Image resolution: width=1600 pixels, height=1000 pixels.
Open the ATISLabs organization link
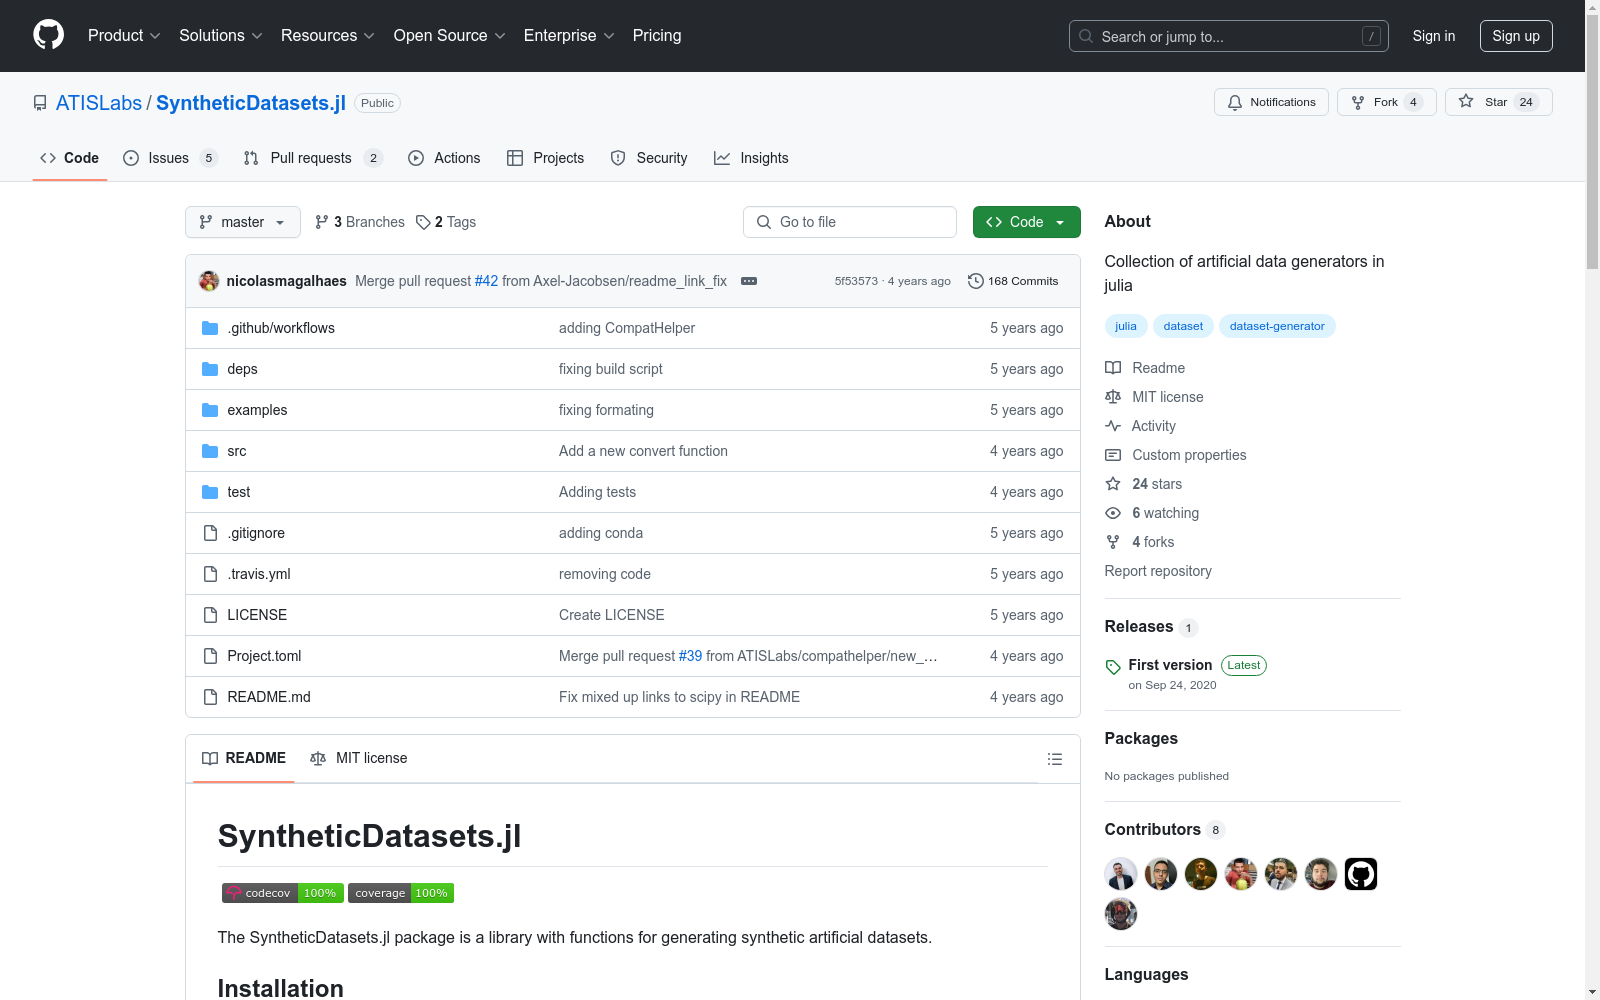click(99, 103)
